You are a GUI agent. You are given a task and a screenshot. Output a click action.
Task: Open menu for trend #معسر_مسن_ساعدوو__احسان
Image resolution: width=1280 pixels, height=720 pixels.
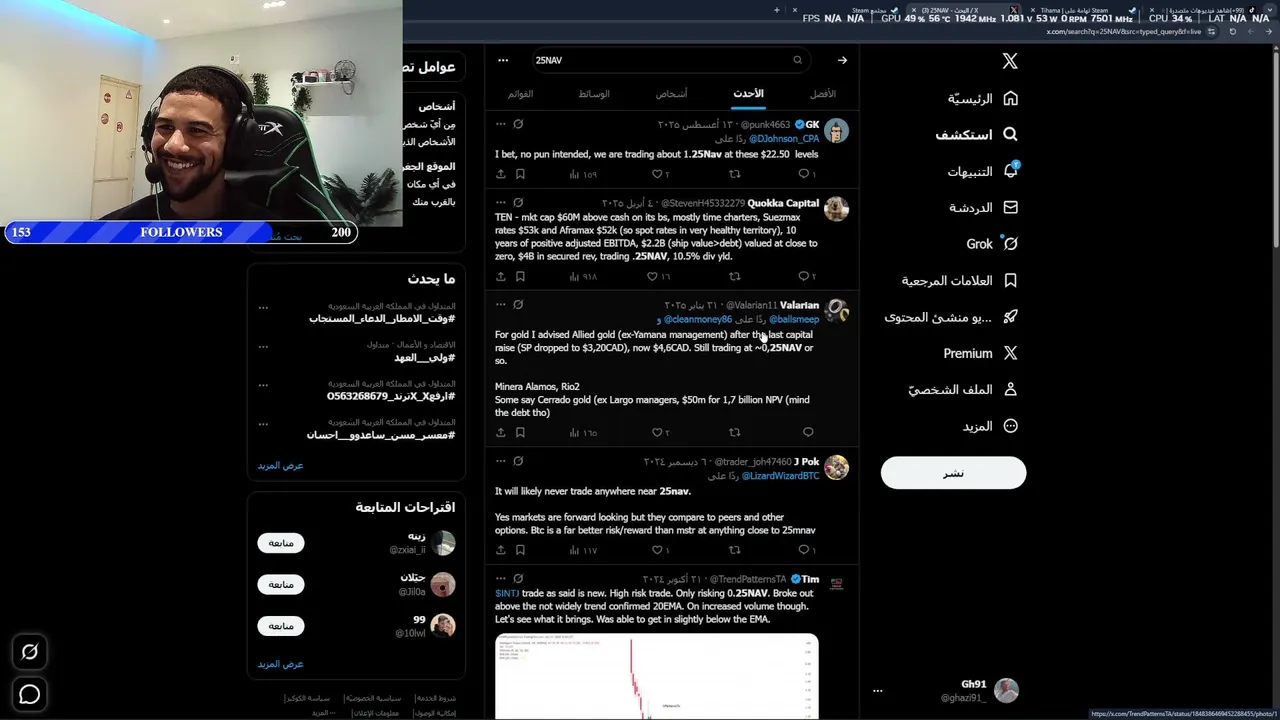pyautogui.click(x=263, y=423)
